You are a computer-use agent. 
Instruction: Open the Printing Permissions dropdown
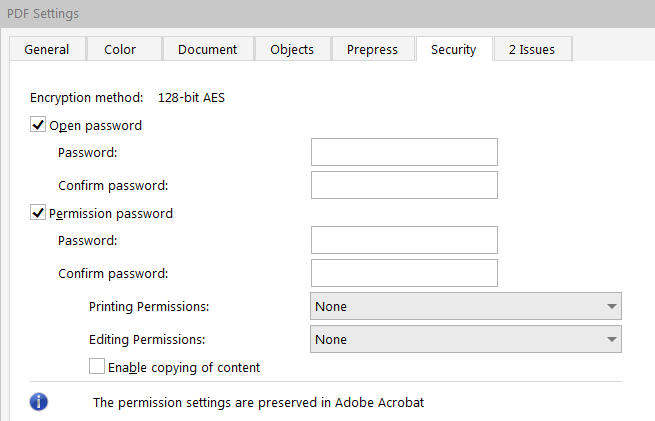(x=466, y=306)
